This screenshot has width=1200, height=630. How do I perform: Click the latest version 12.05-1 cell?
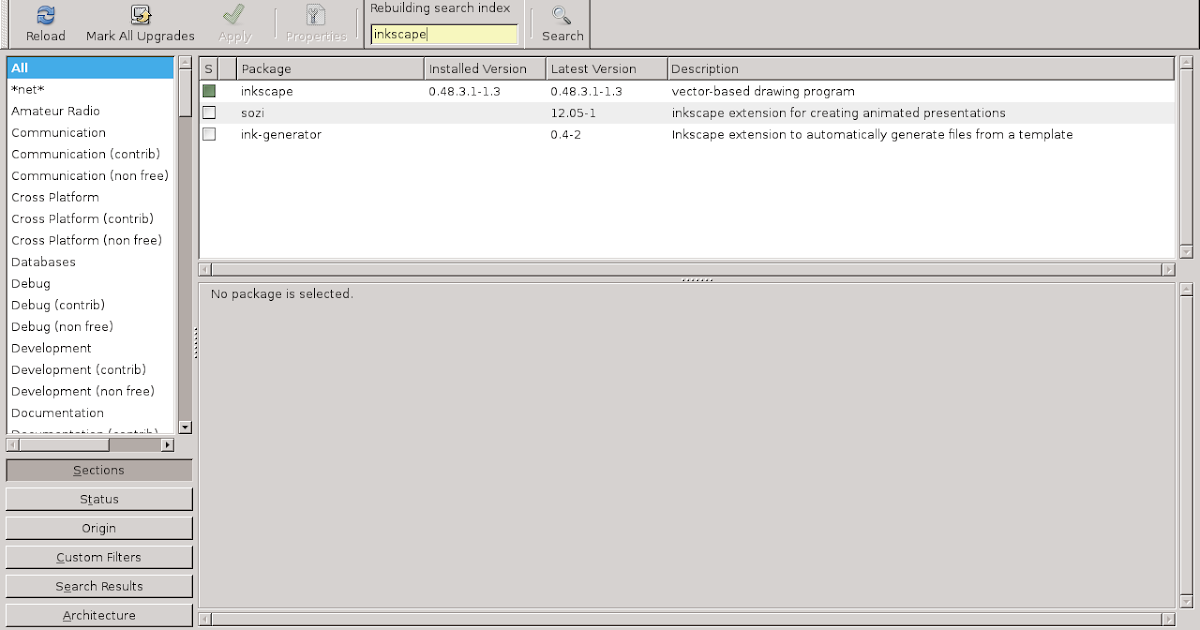pyautogui.click(x=573, y=113)
